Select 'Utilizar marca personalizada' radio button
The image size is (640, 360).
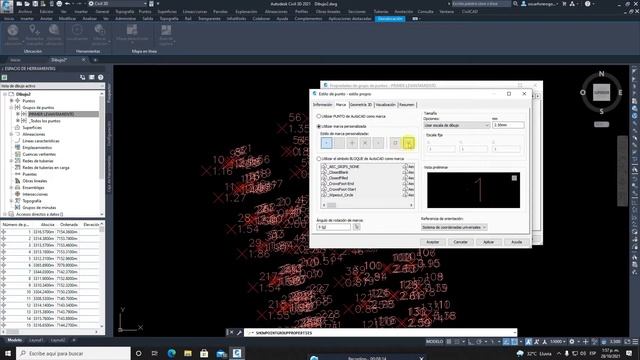tap(319, 127)
